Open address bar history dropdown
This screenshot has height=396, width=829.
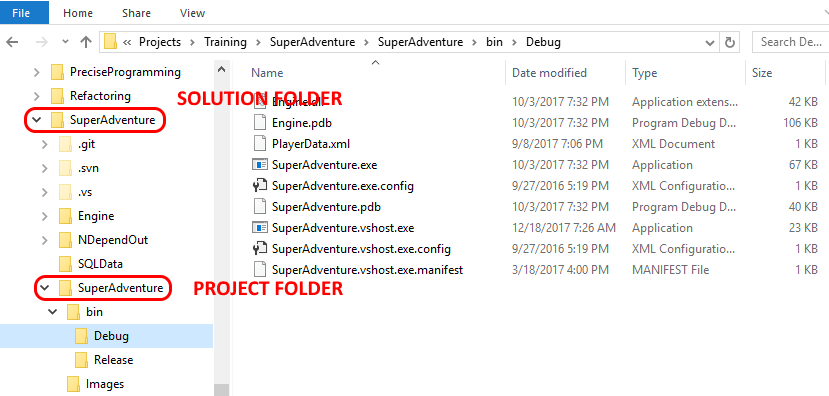(709, 42)
